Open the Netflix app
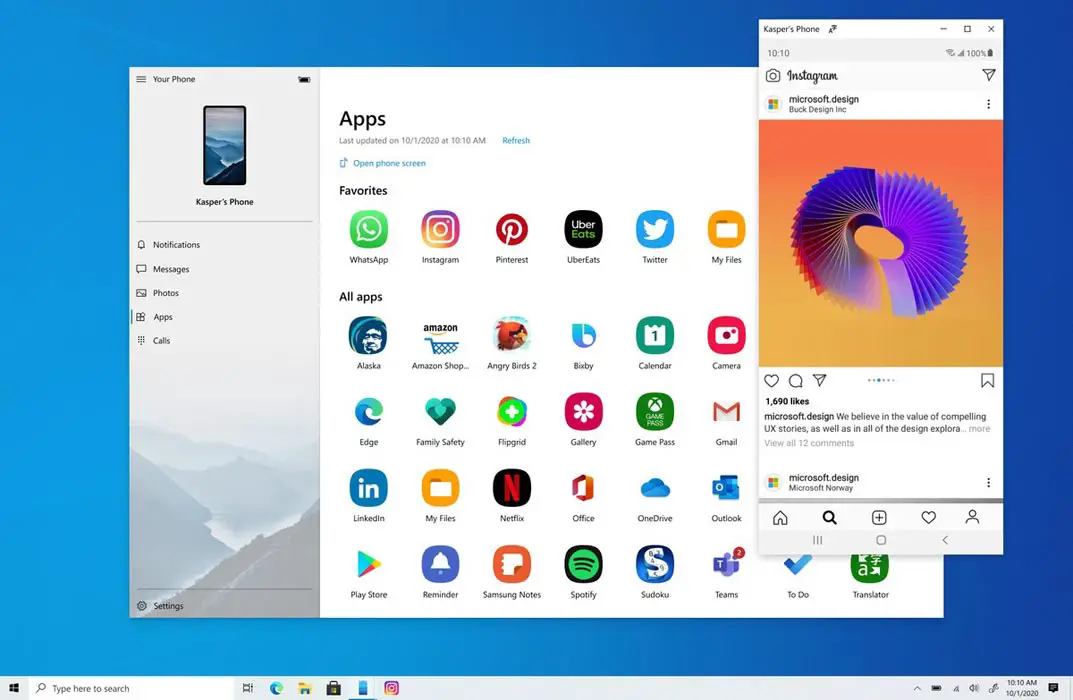Image resolution: width=1073 pixels, height=700 pixels. (512, 488)
